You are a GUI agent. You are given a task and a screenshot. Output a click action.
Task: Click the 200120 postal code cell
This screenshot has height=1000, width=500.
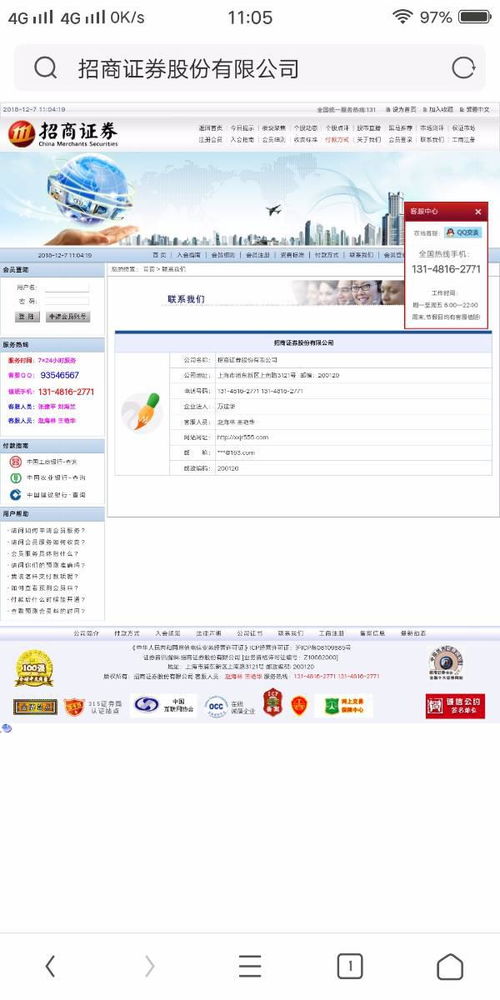pyautogui.click(x=353, y=468)
